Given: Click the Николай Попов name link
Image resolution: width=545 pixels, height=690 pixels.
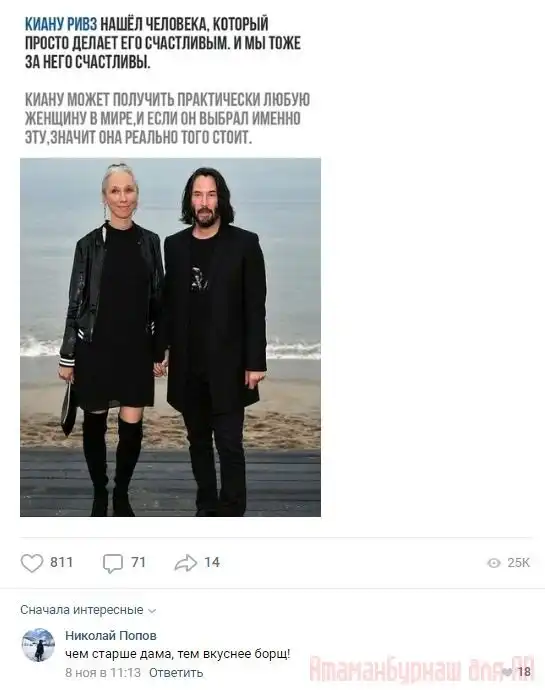Looking at the screenshot, I should (110, 635).
